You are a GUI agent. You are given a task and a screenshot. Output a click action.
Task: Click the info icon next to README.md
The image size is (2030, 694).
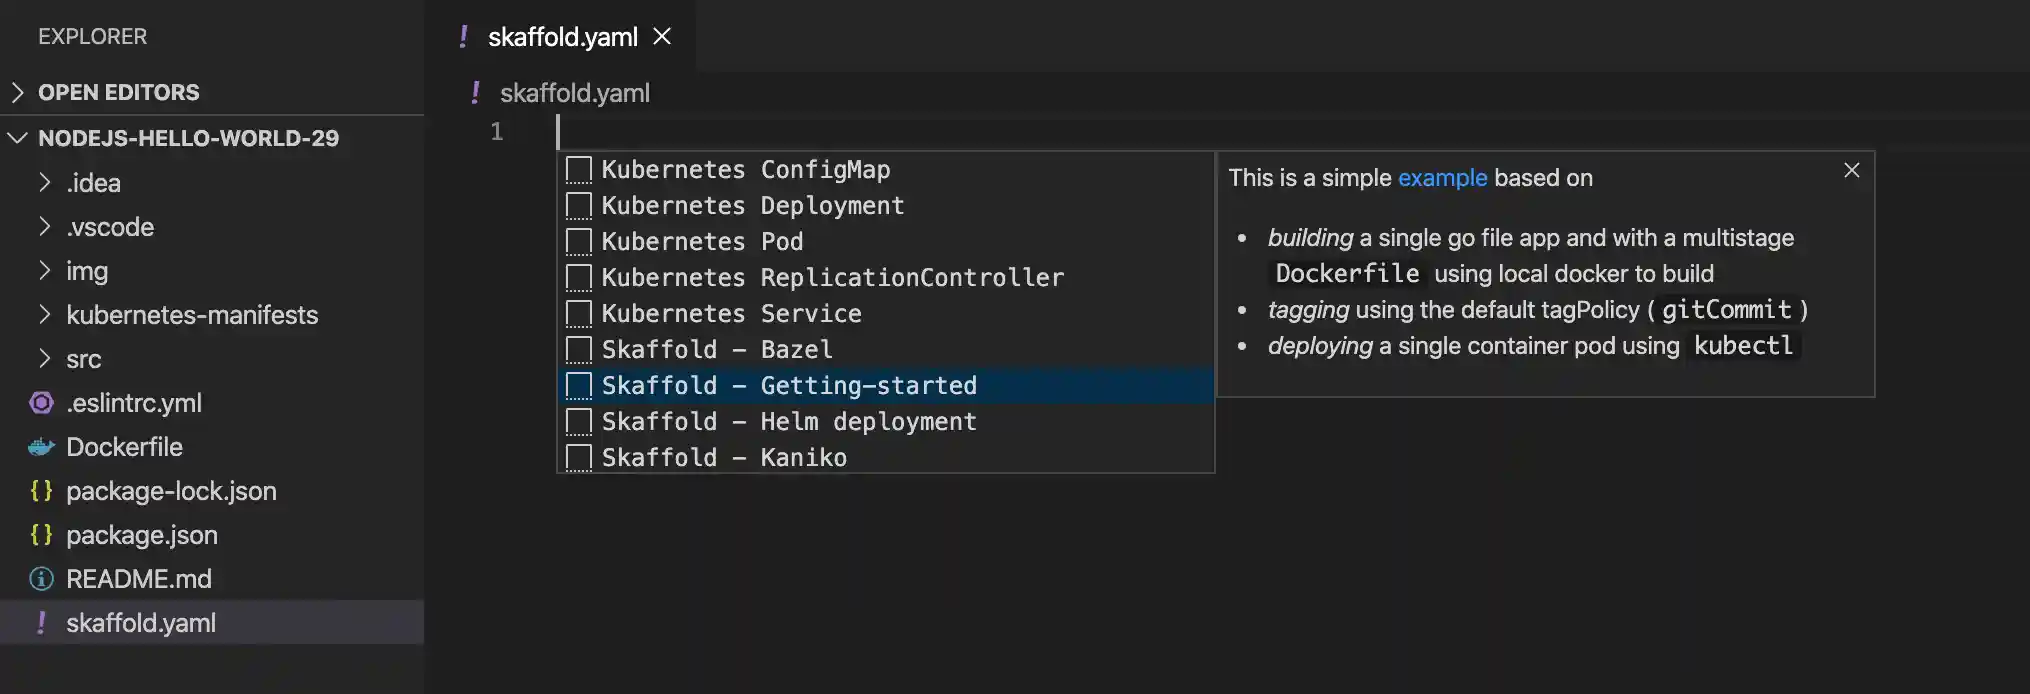point(40,579)
